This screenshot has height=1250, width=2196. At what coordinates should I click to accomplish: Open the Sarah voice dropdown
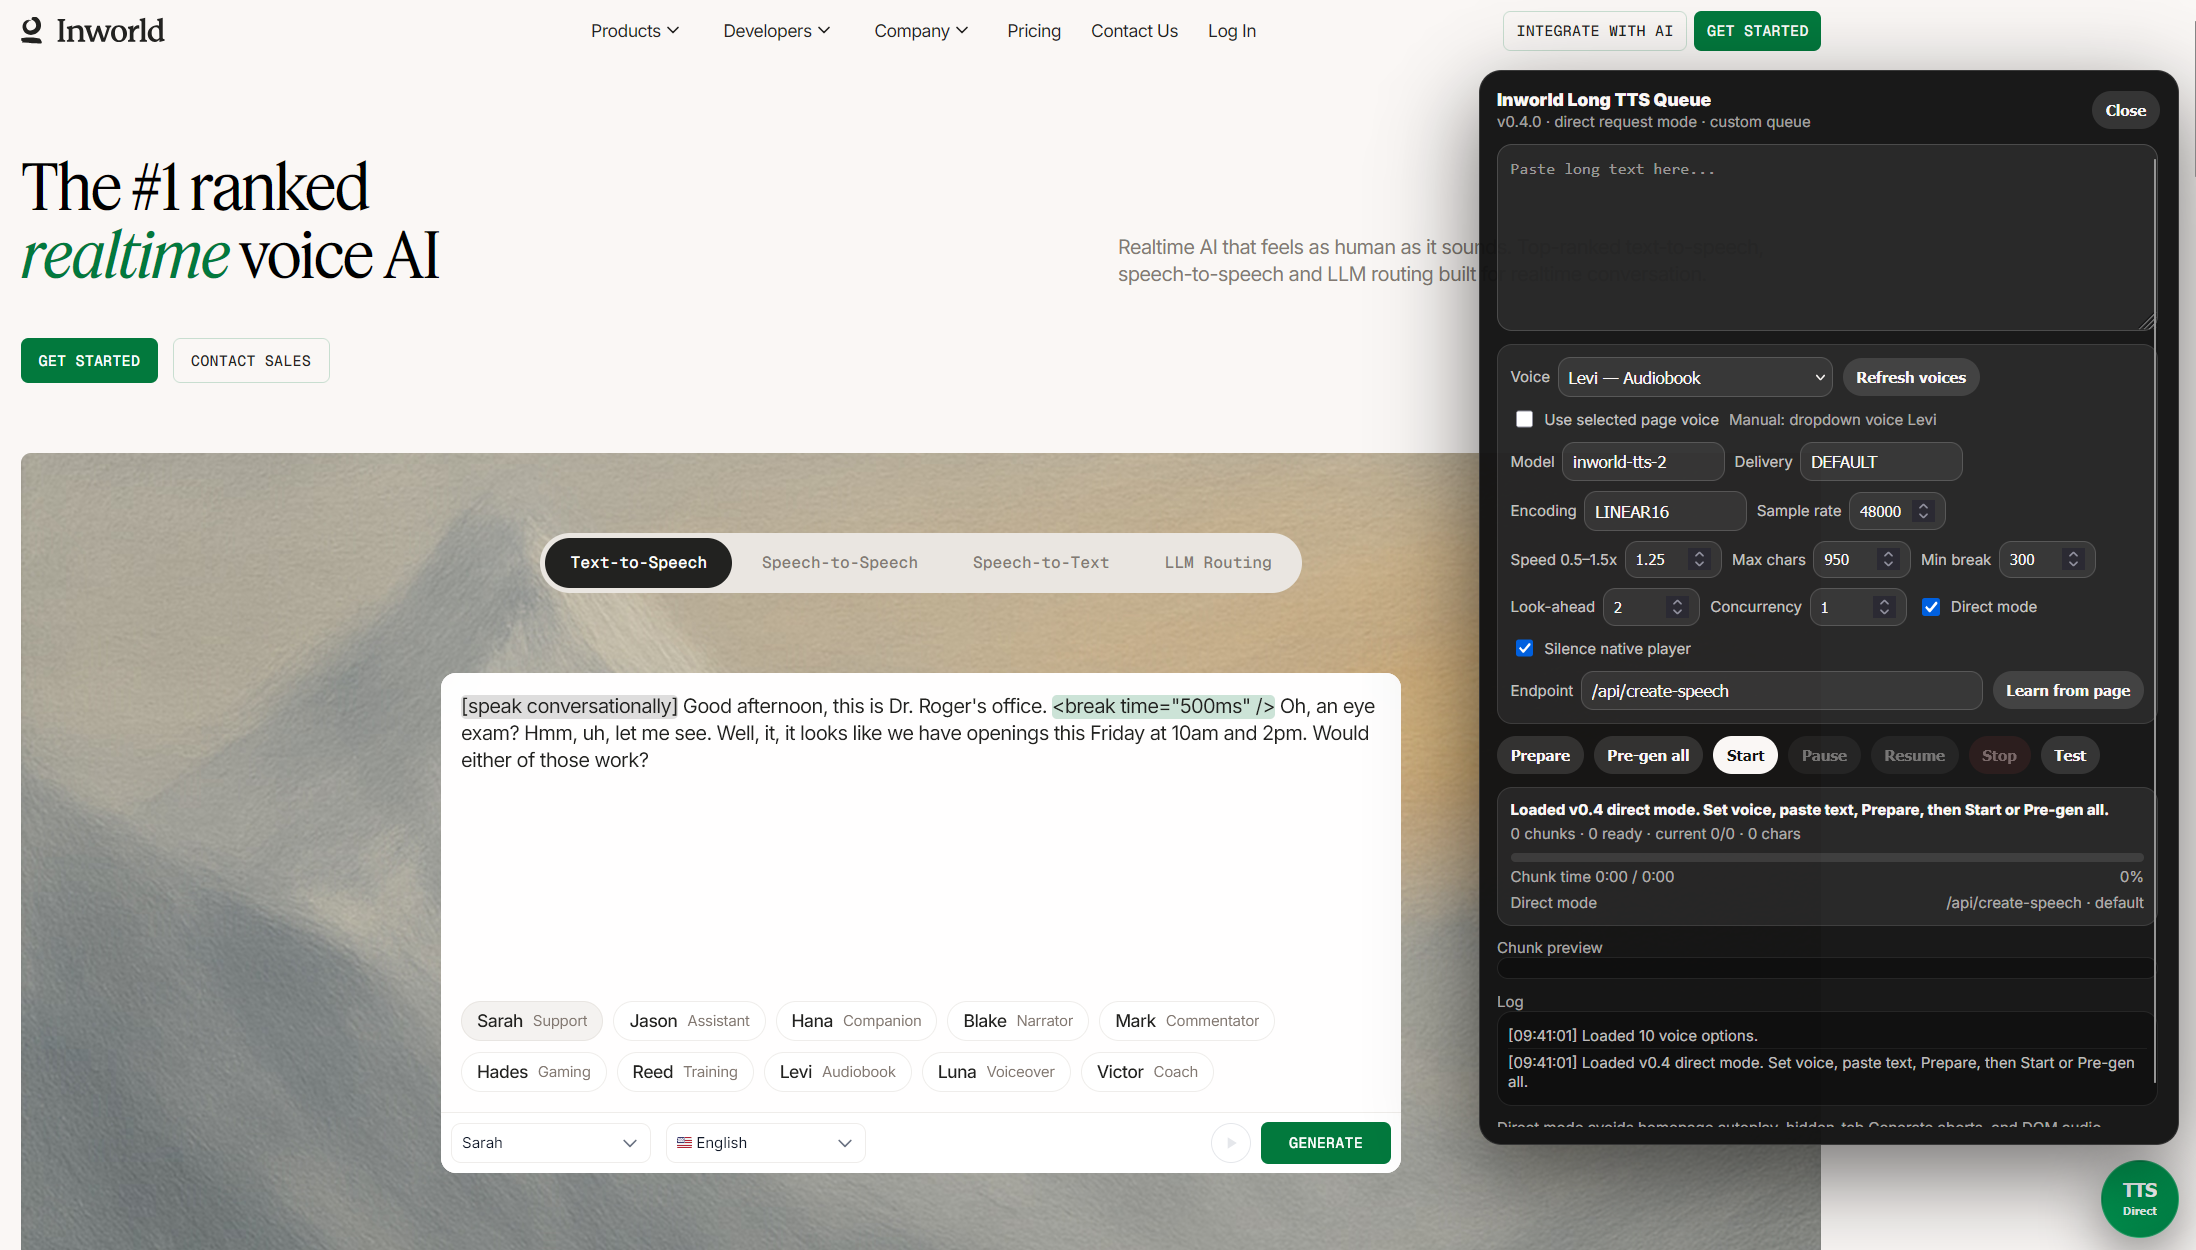[x=550, y=1143]
